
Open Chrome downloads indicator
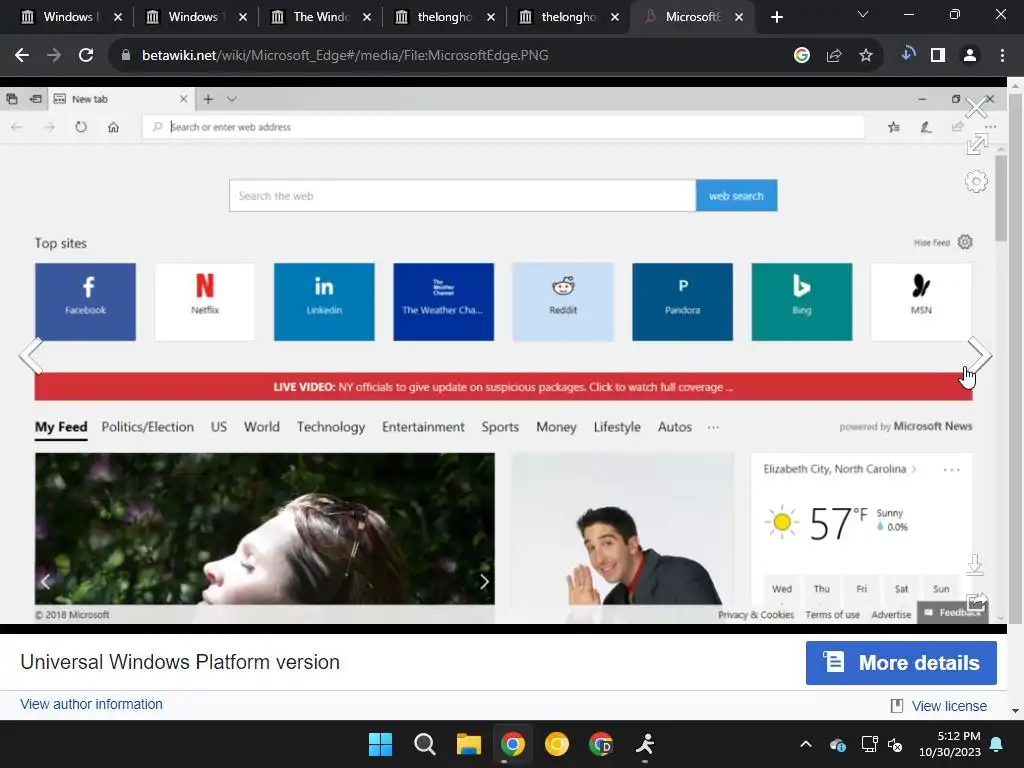907,55
